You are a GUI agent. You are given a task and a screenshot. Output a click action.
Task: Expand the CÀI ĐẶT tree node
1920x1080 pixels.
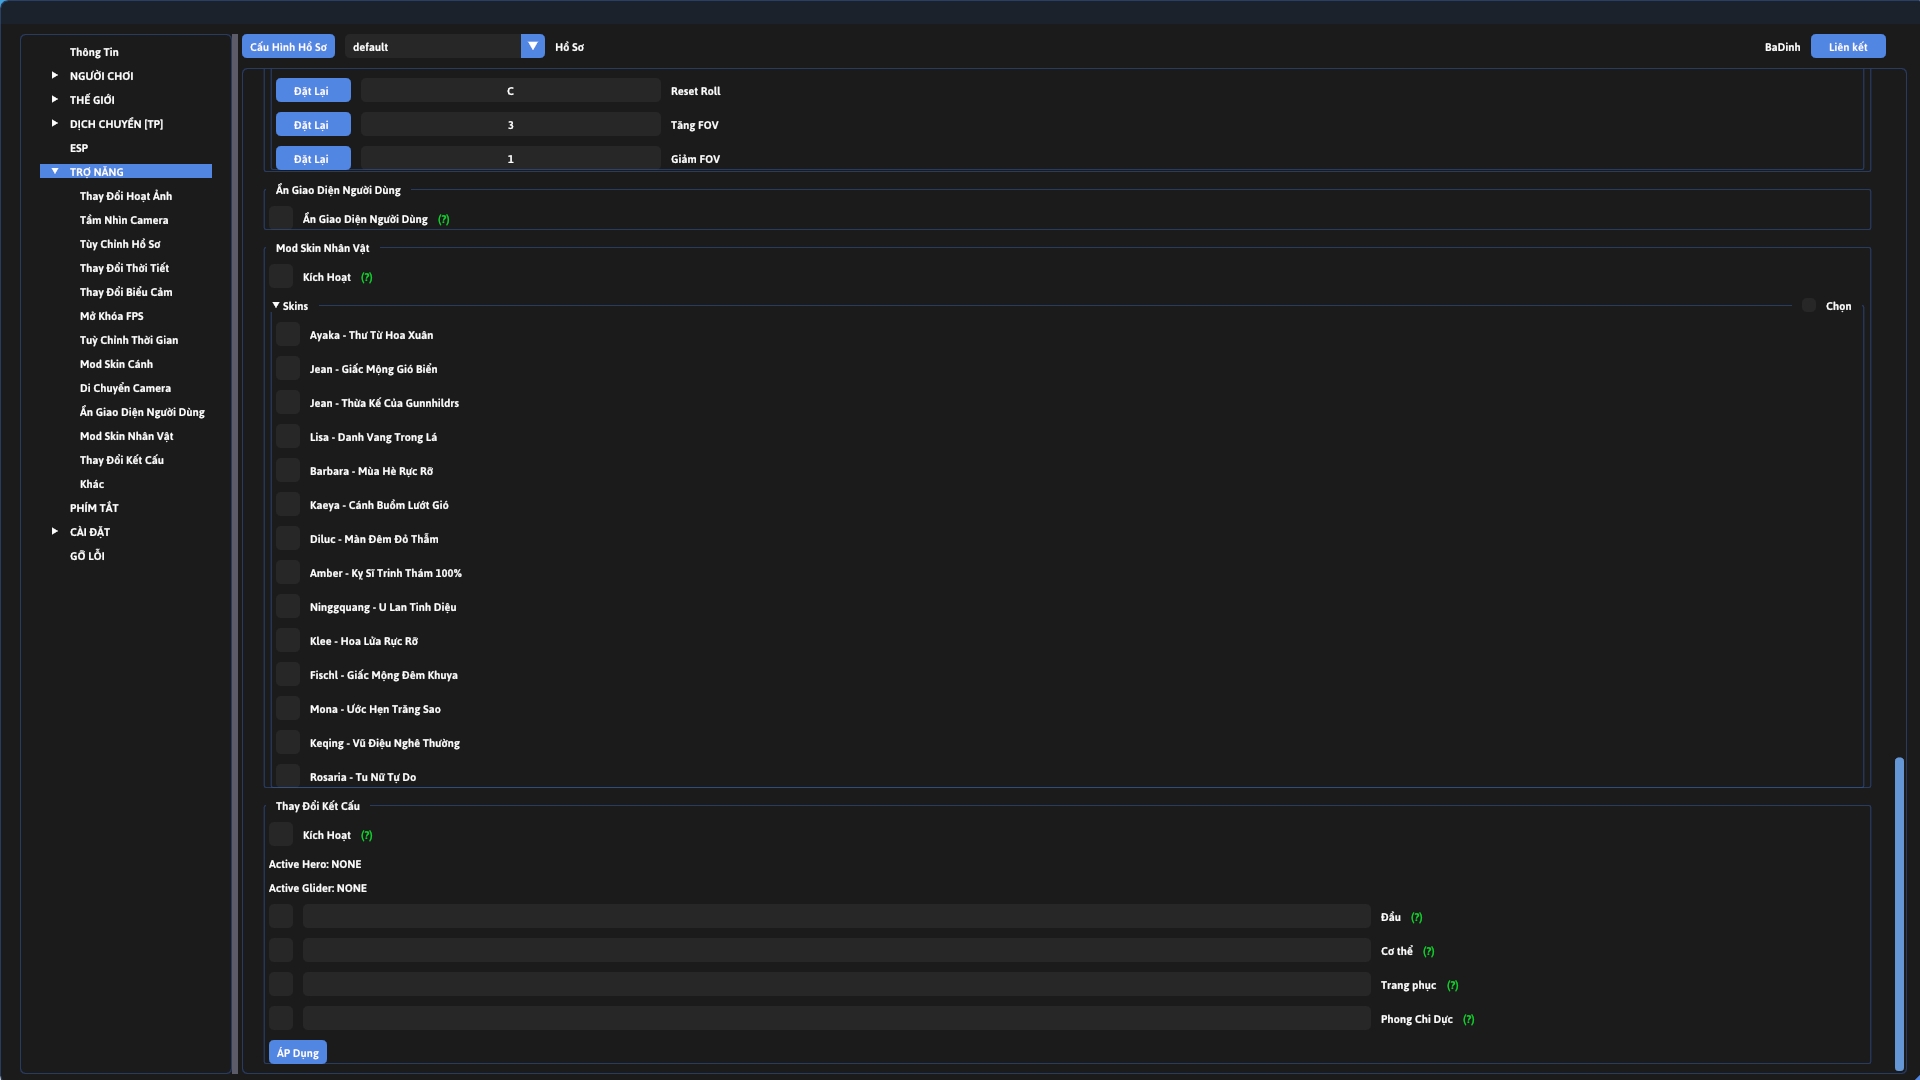click(x=55, y=532)
